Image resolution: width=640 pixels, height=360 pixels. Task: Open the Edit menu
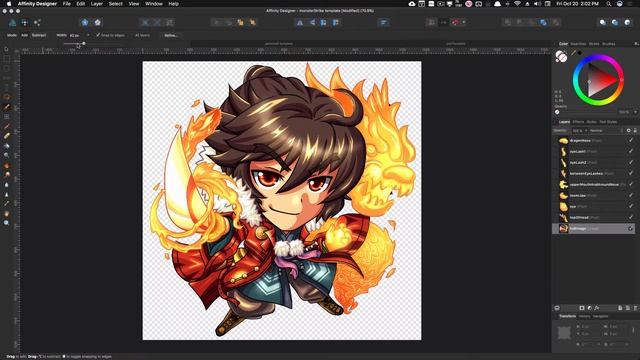[x=81, y=4]
